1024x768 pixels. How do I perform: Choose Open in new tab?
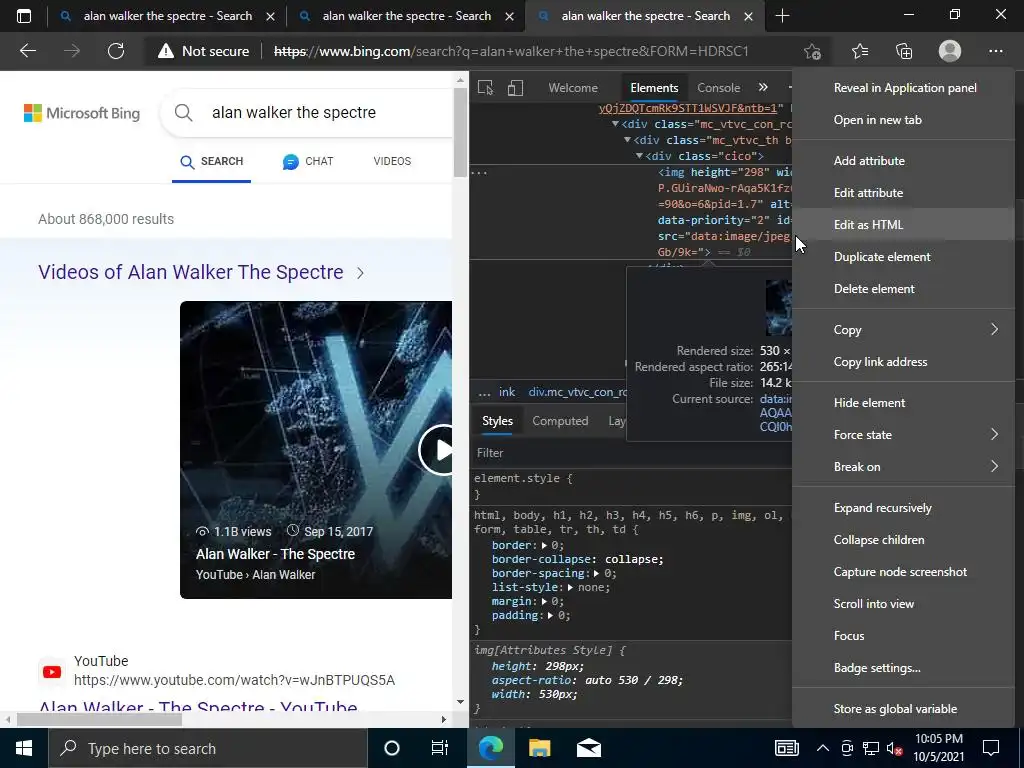(903, 120)
